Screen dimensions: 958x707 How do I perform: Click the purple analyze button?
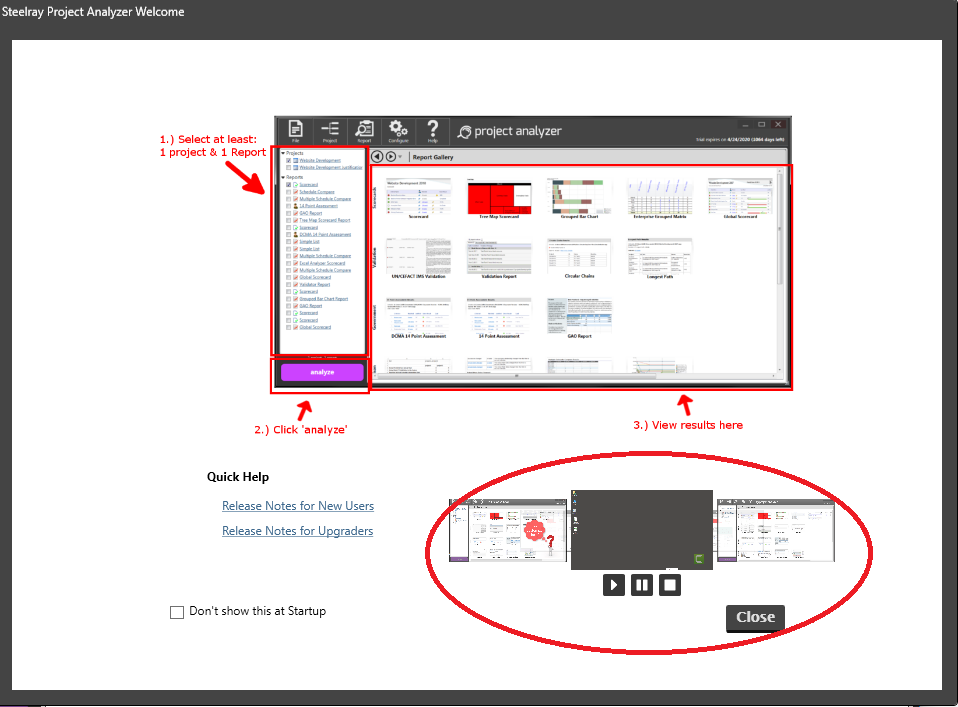pyautogui.click(x=322, y=372)
